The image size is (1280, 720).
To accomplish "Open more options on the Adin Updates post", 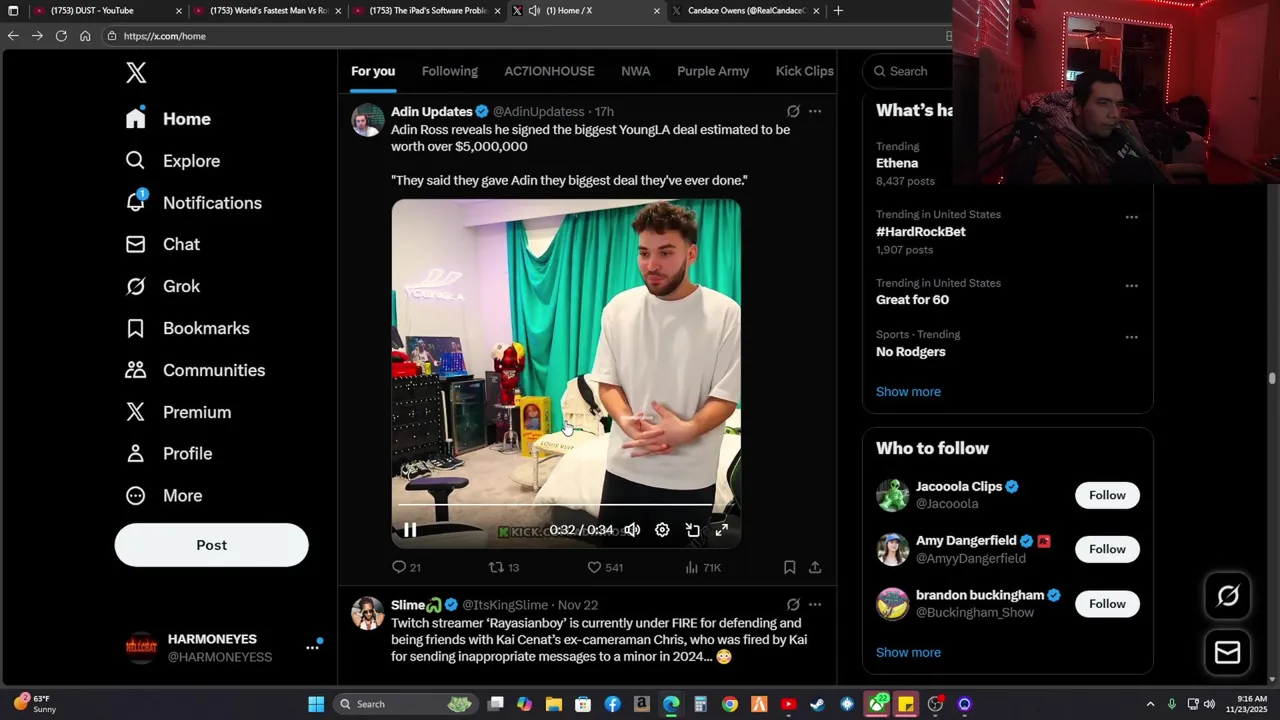I will point(815,111).
